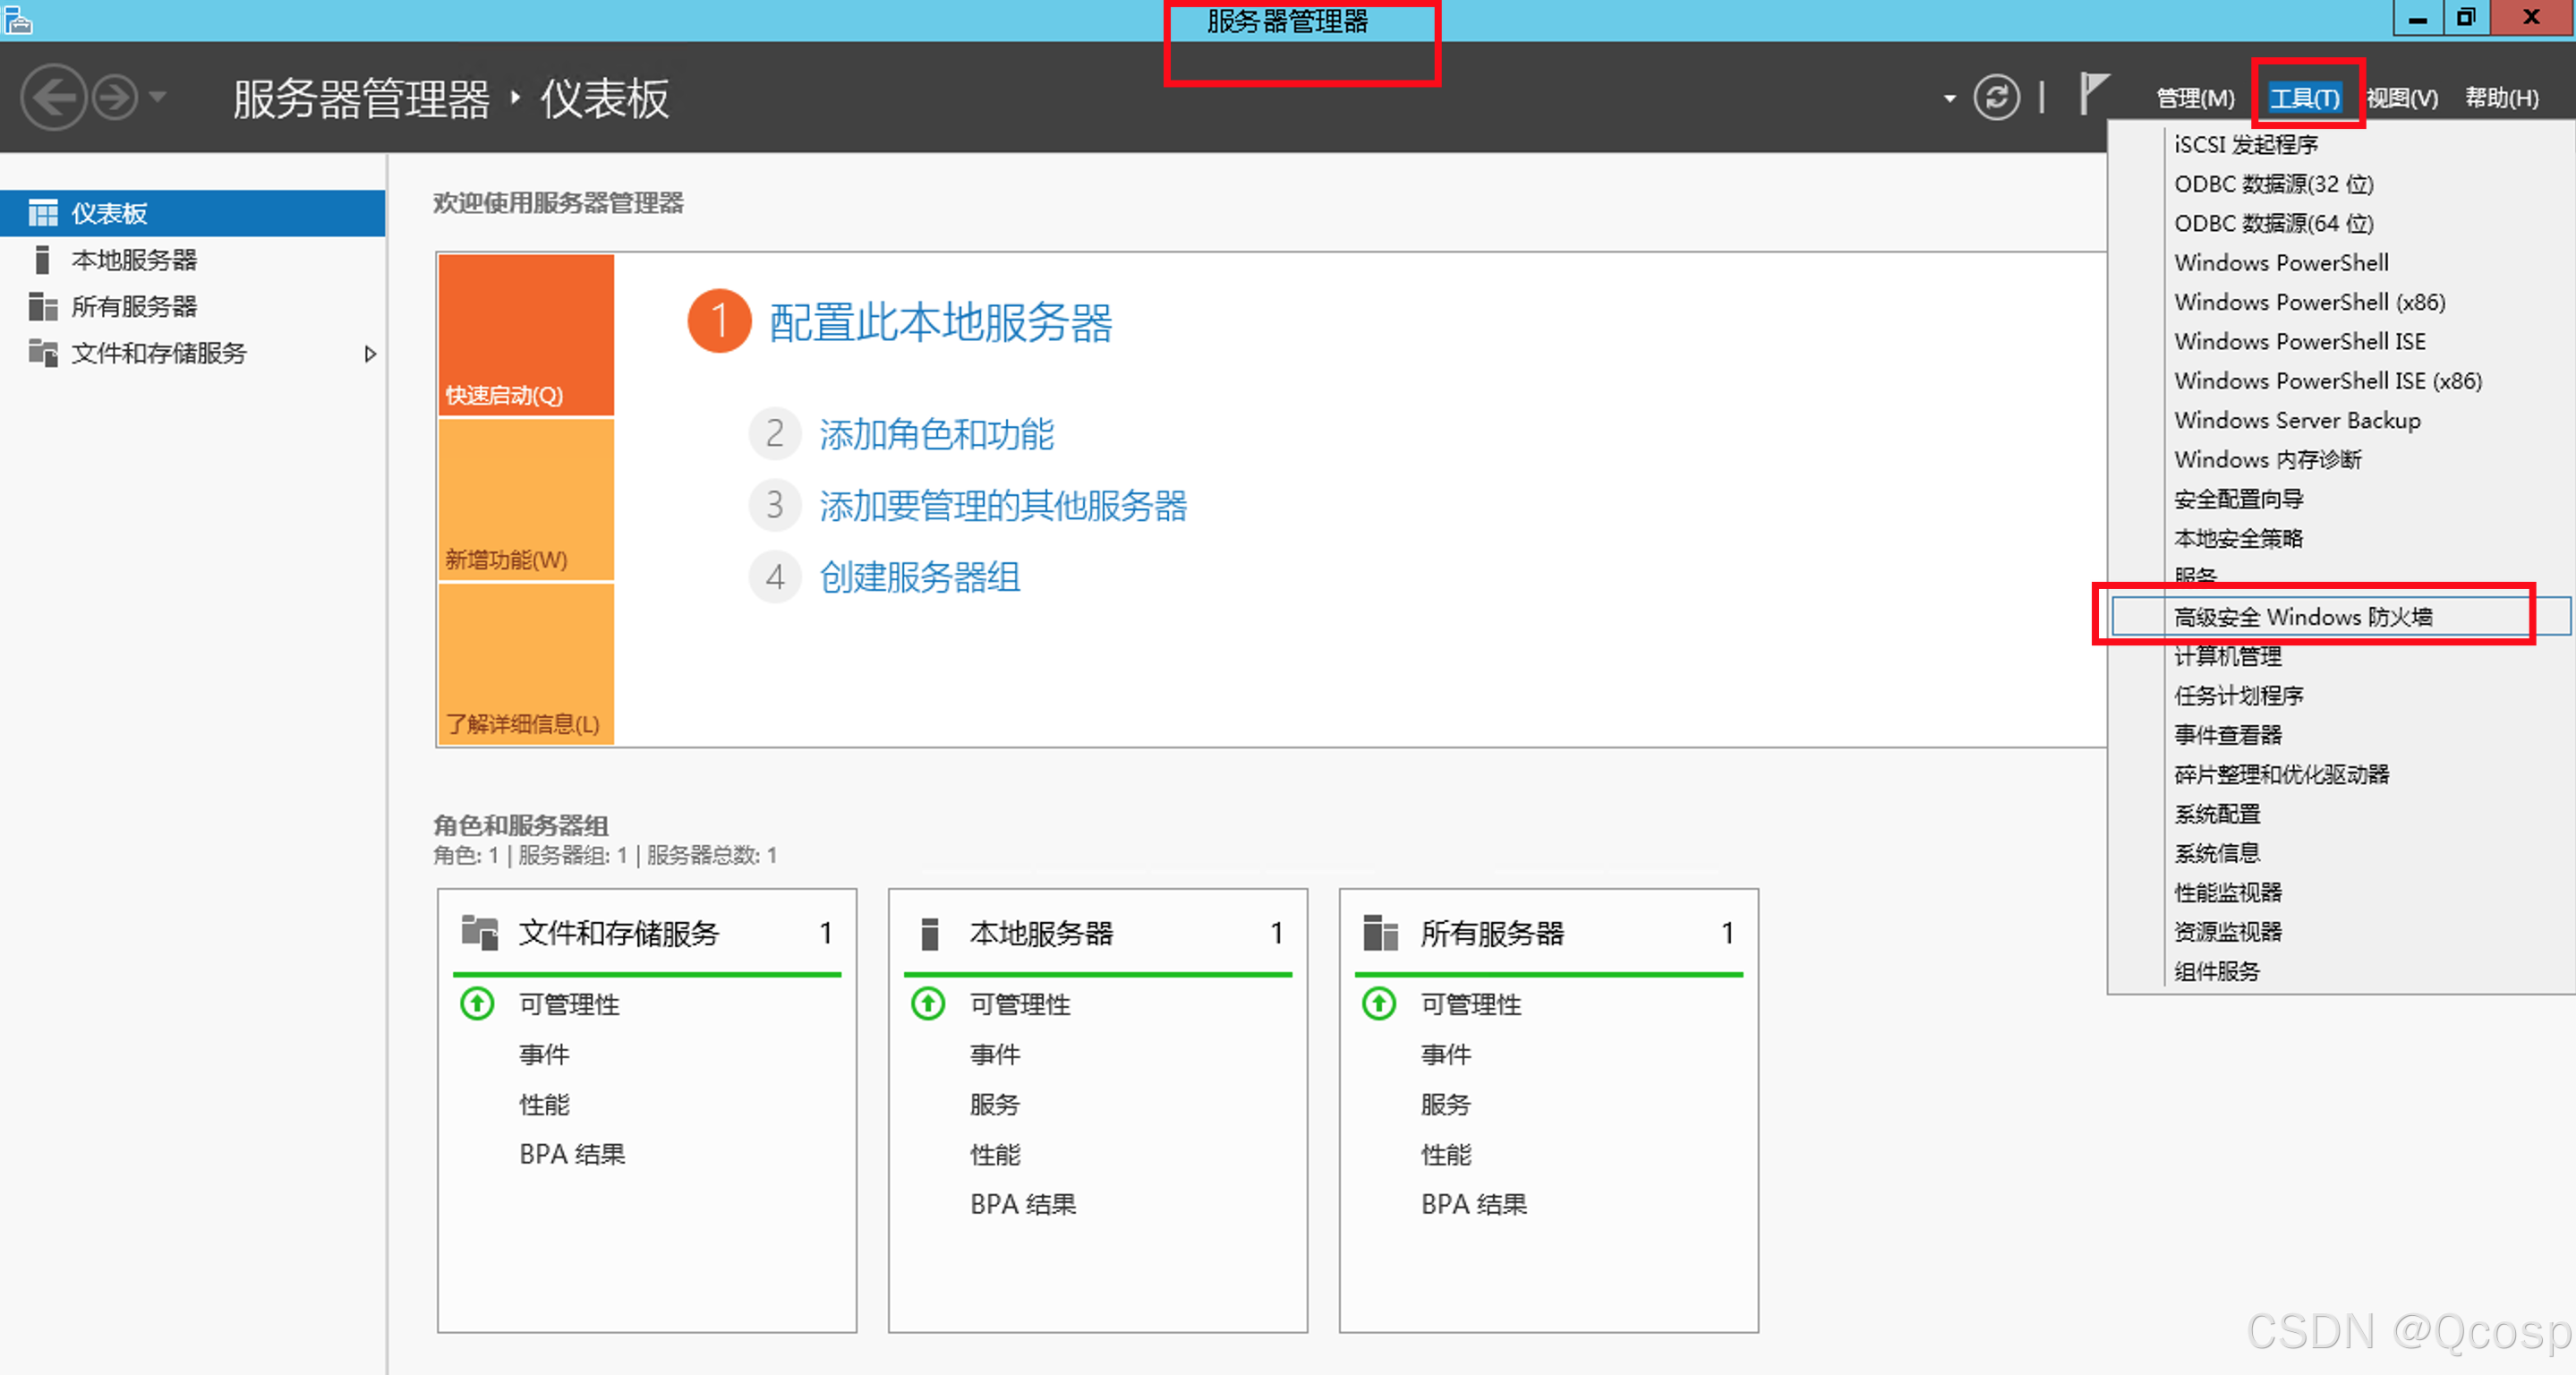This screenshot has width=2576, height=1375.
Task: Select the 所有服务器 sidebar item
Action: click(x=134, y=307)
